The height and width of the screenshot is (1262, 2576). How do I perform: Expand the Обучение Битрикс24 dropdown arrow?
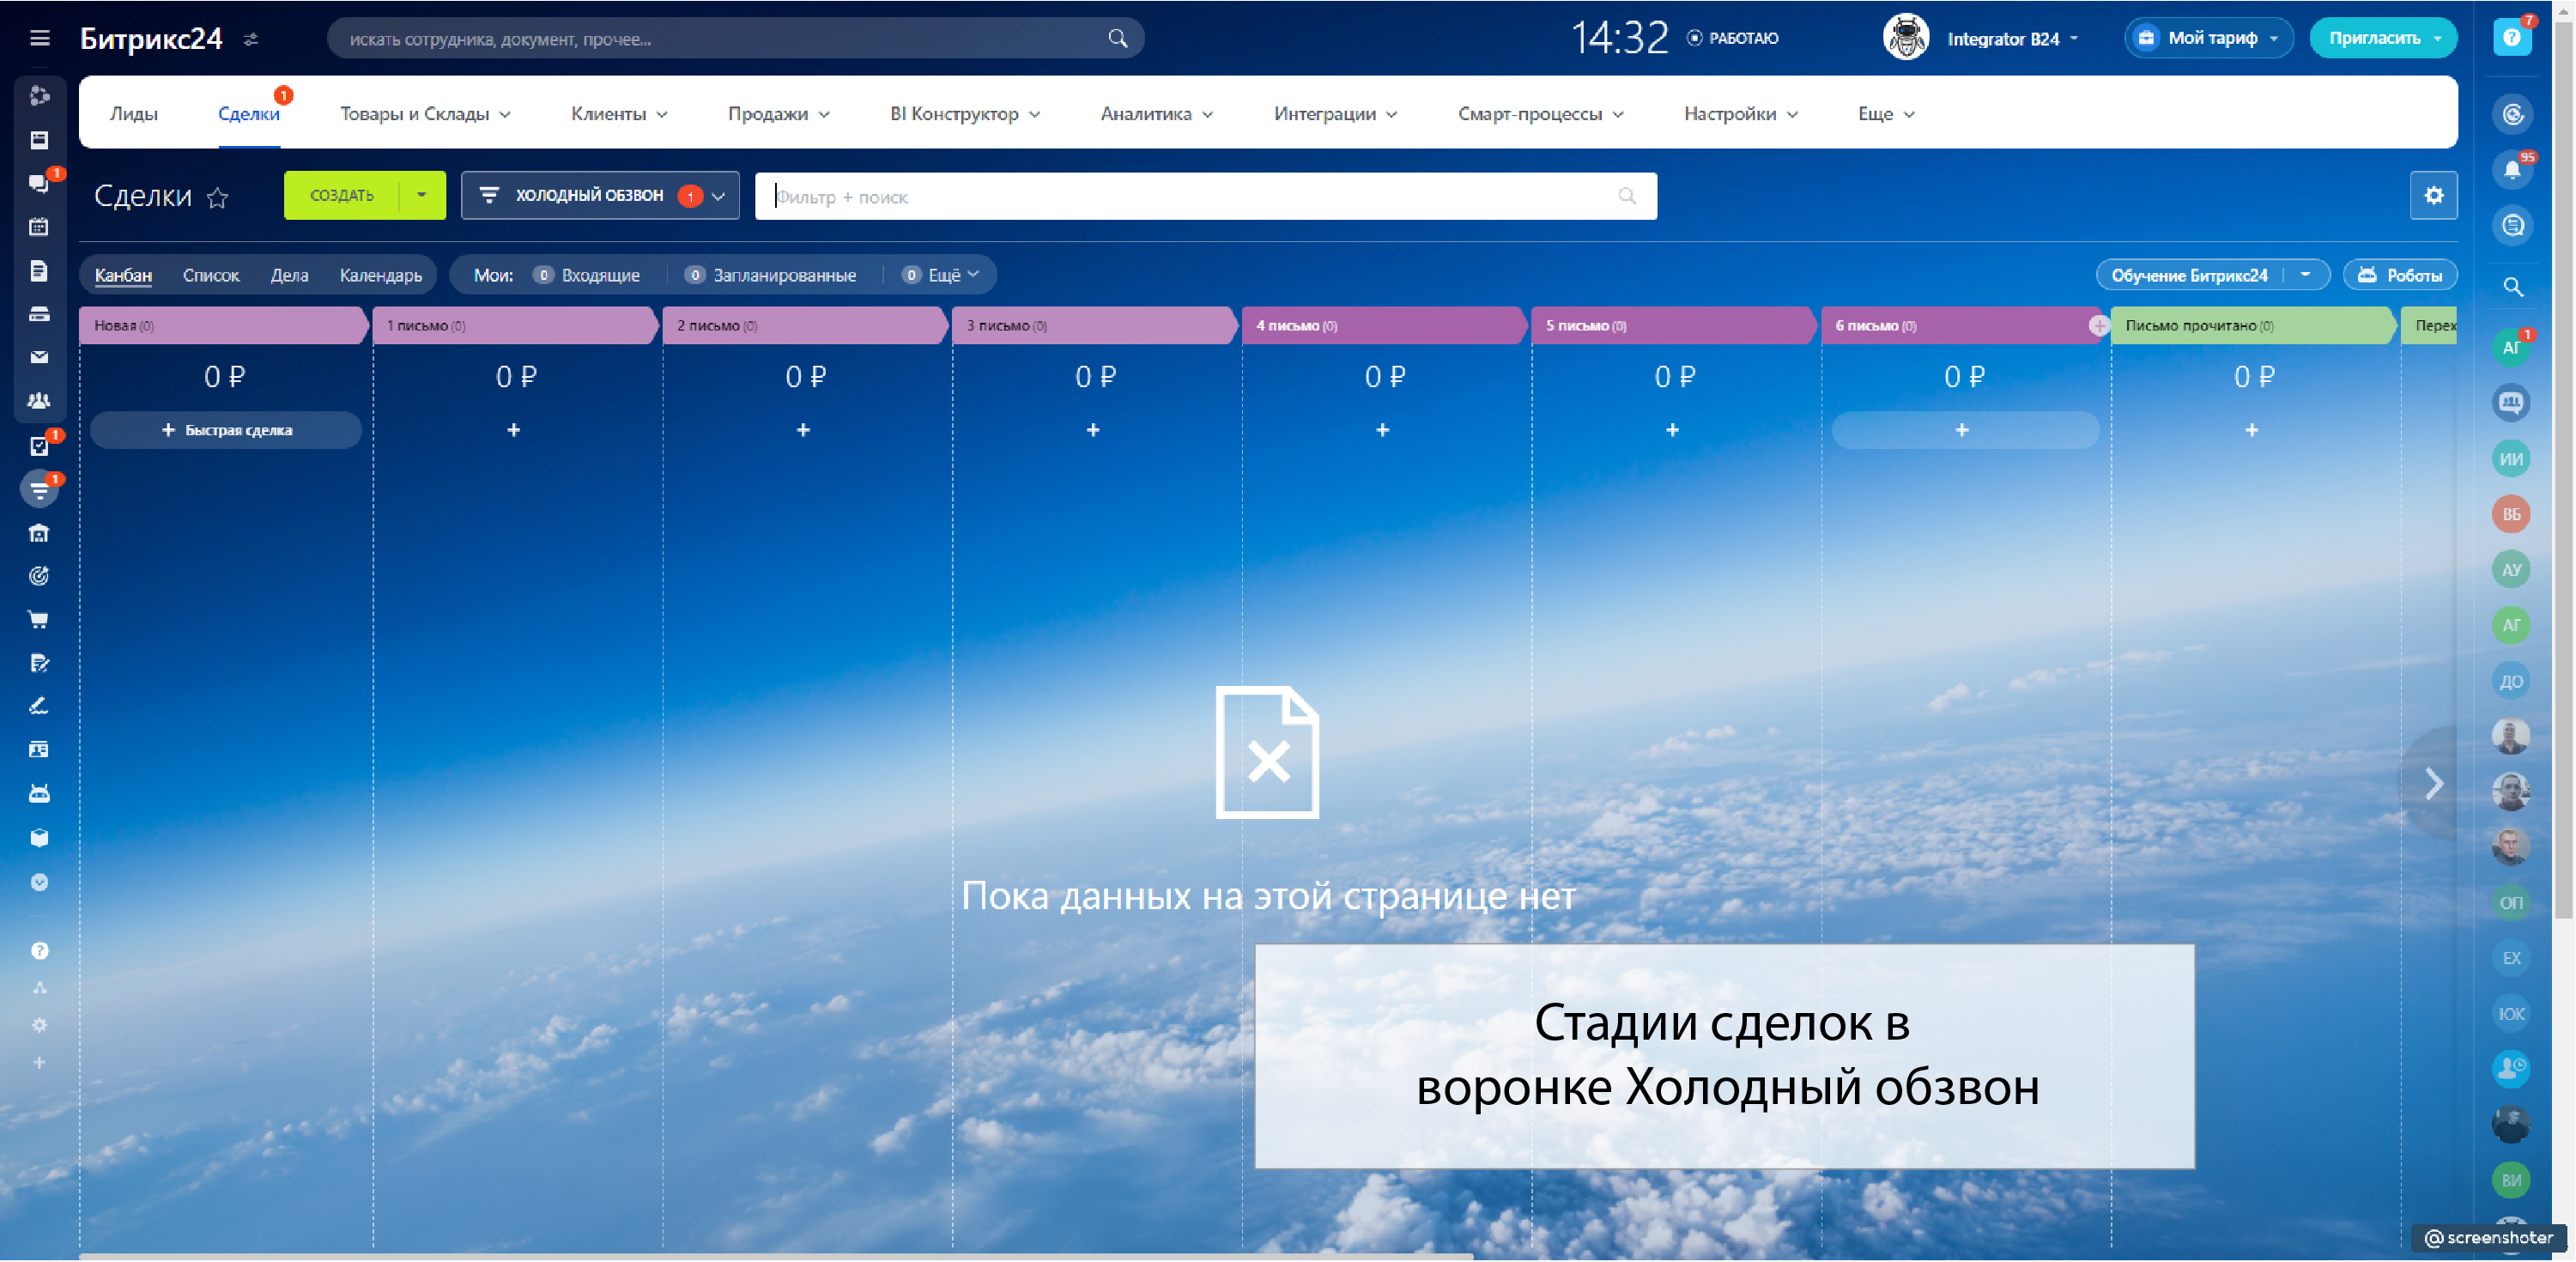coord(2305,274)
